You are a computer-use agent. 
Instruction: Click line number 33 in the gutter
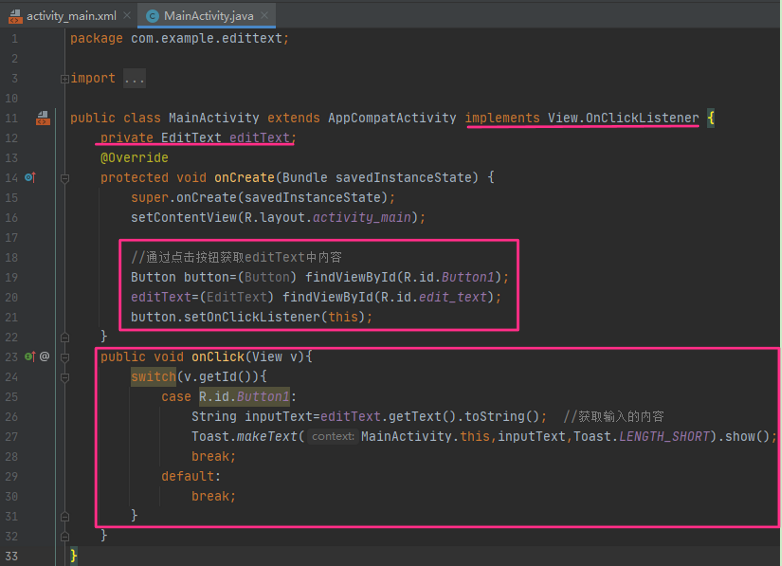(11, 556)
